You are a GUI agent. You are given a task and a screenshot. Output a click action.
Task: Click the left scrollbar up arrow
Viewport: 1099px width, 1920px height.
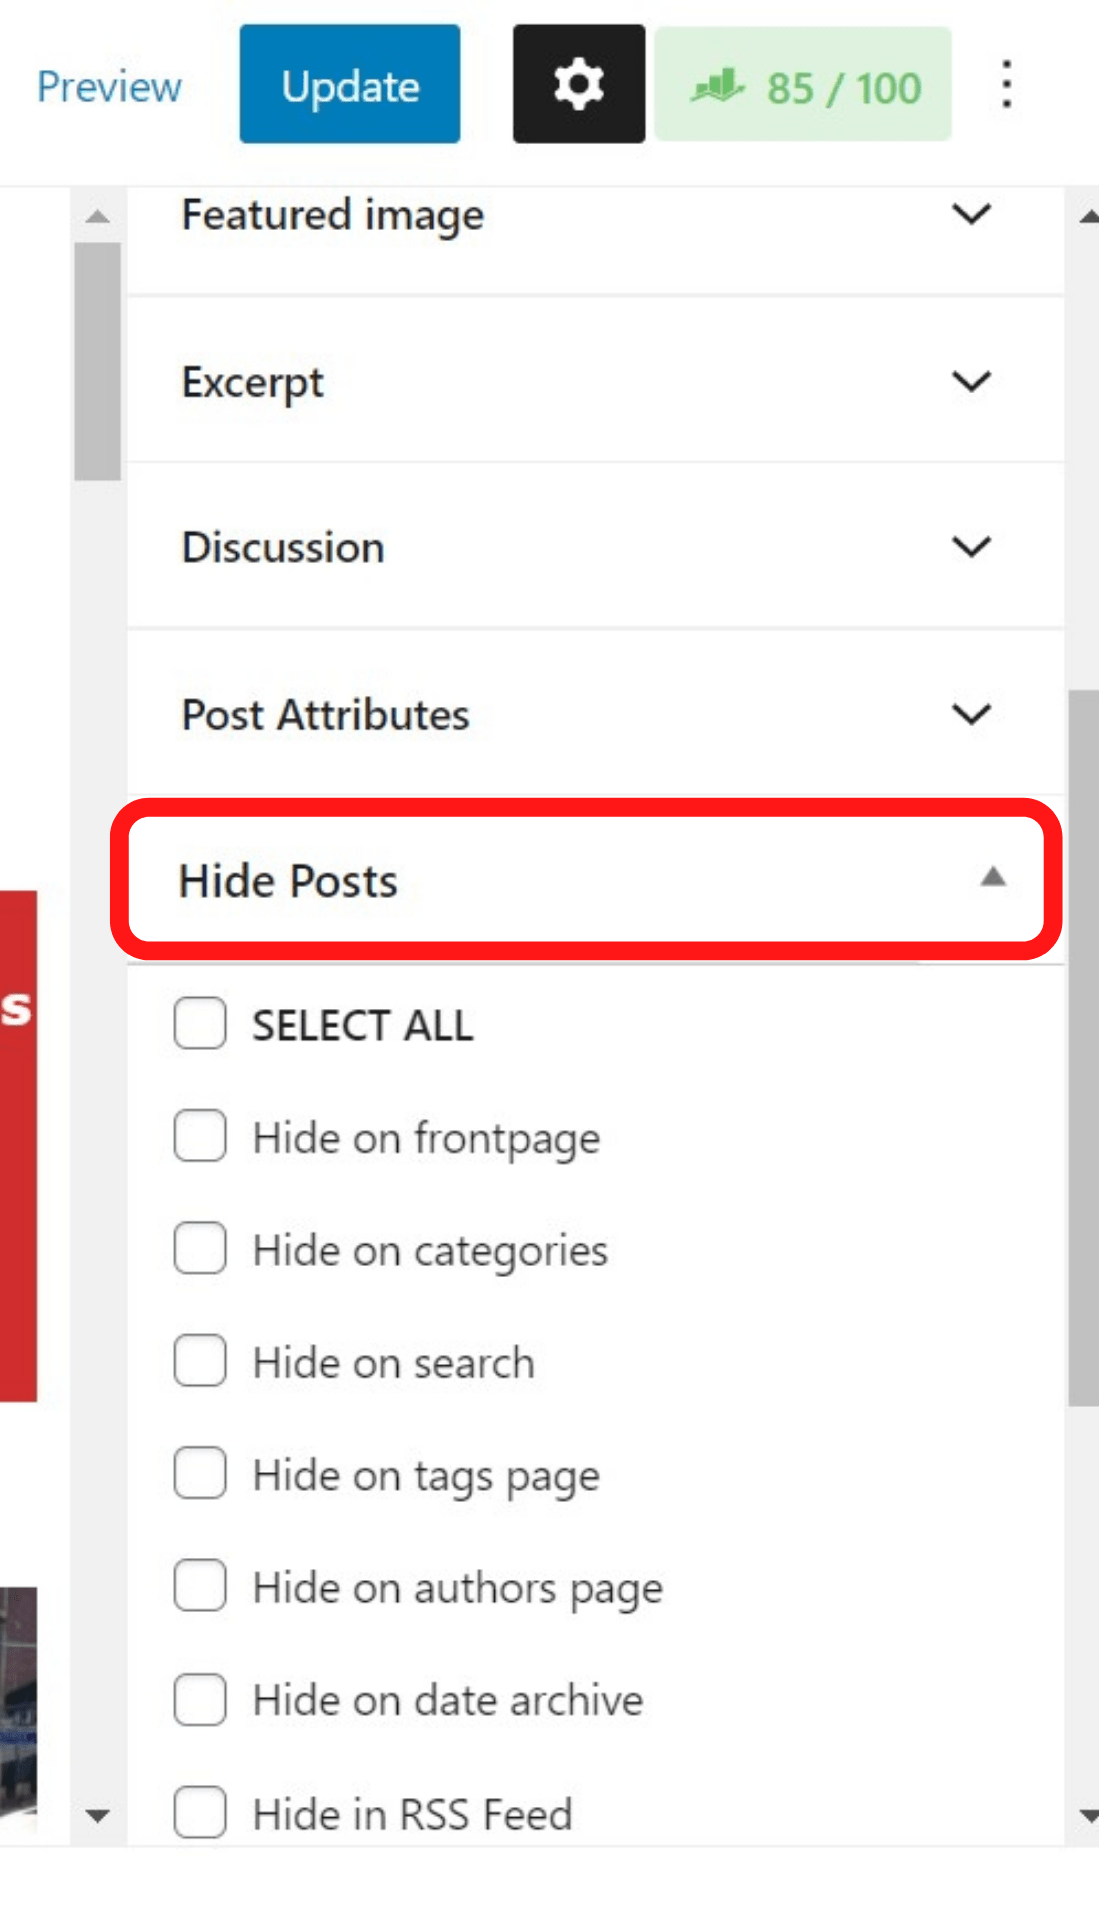[97, 216]
